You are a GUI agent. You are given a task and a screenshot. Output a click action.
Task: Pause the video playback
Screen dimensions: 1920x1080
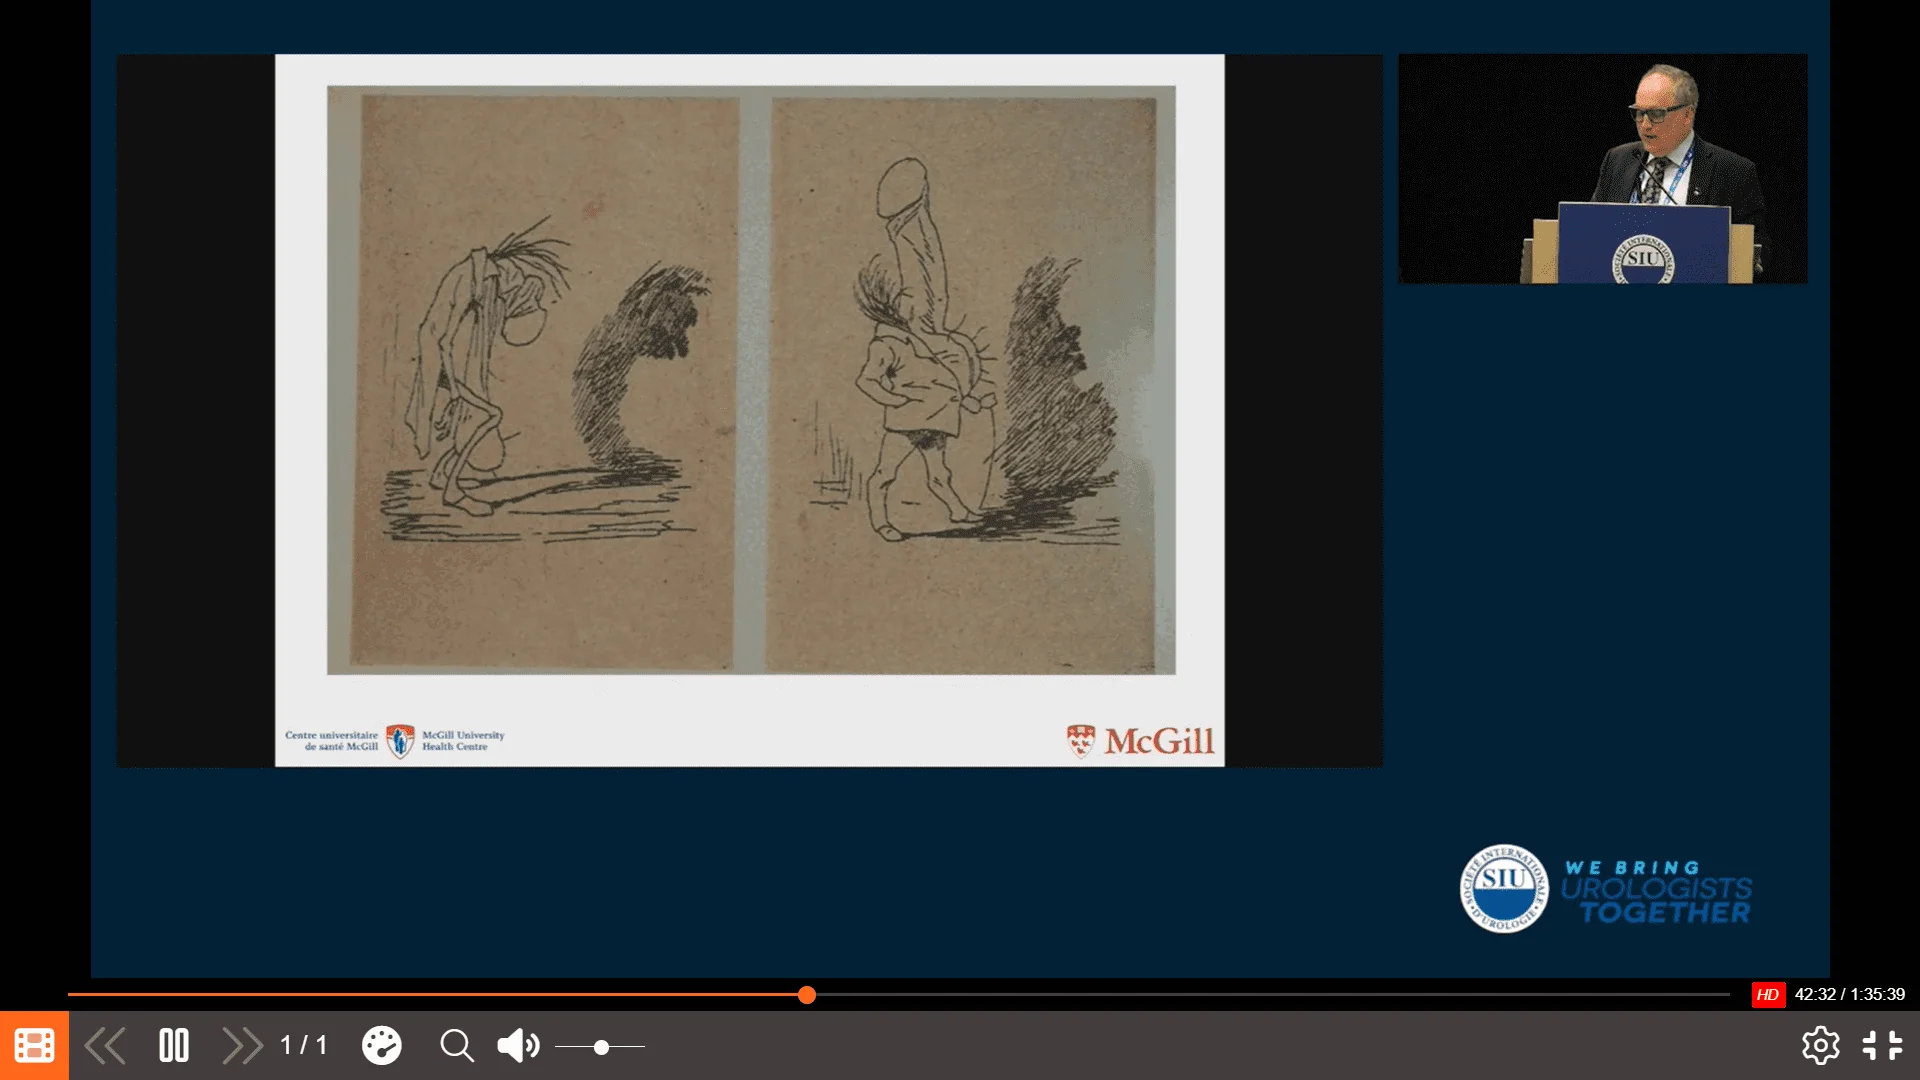pyautogui.click(x=174, y=1046)
